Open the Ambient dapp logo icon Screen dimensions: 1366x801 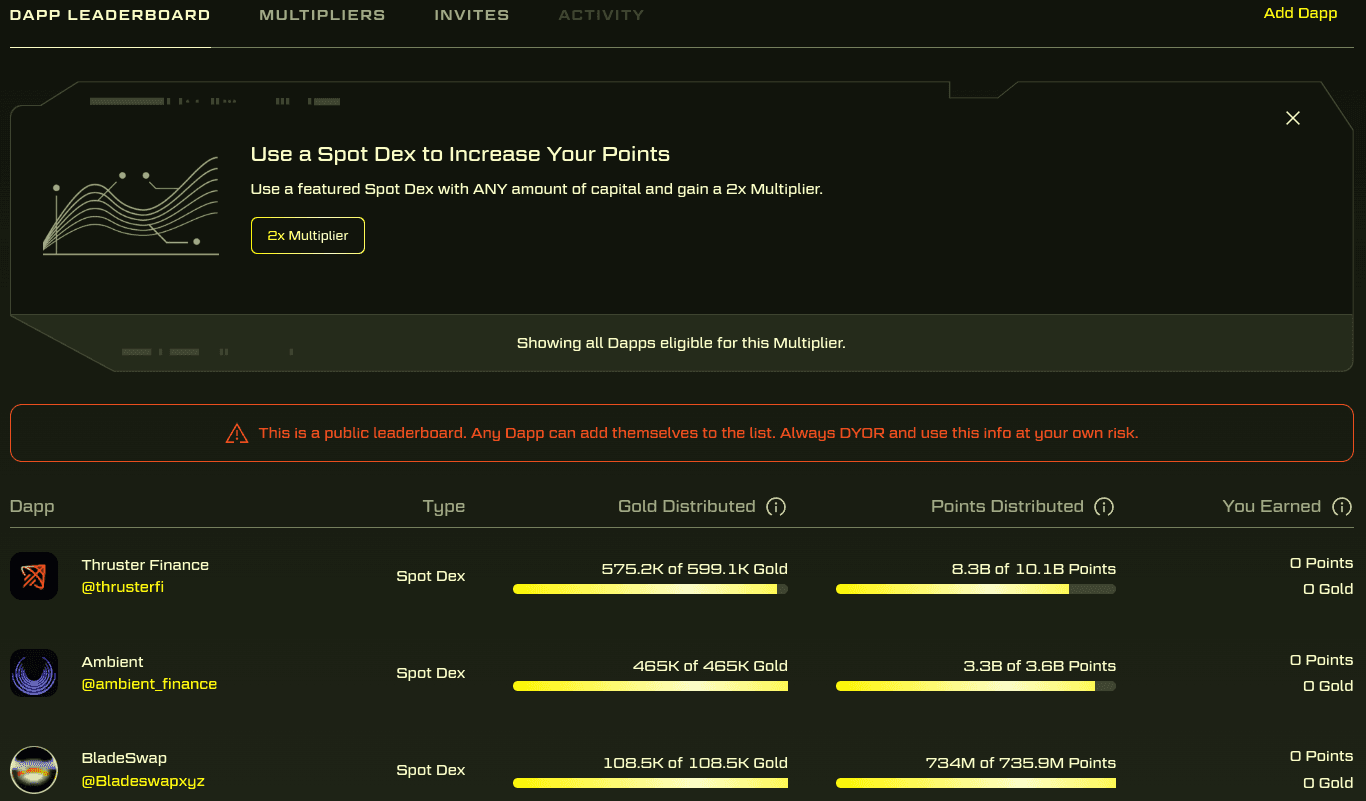[x=34, y=673]
